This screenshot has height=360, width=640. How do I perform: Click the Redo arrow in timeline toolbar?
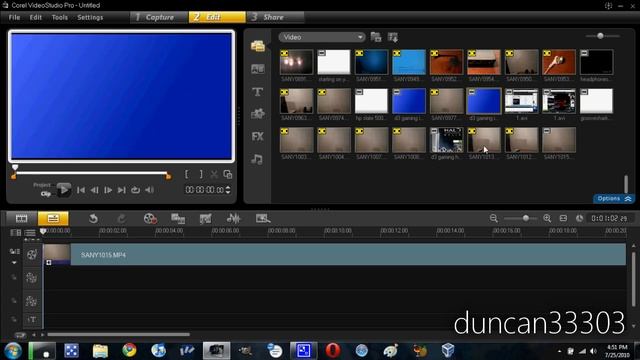coord(121,219)
